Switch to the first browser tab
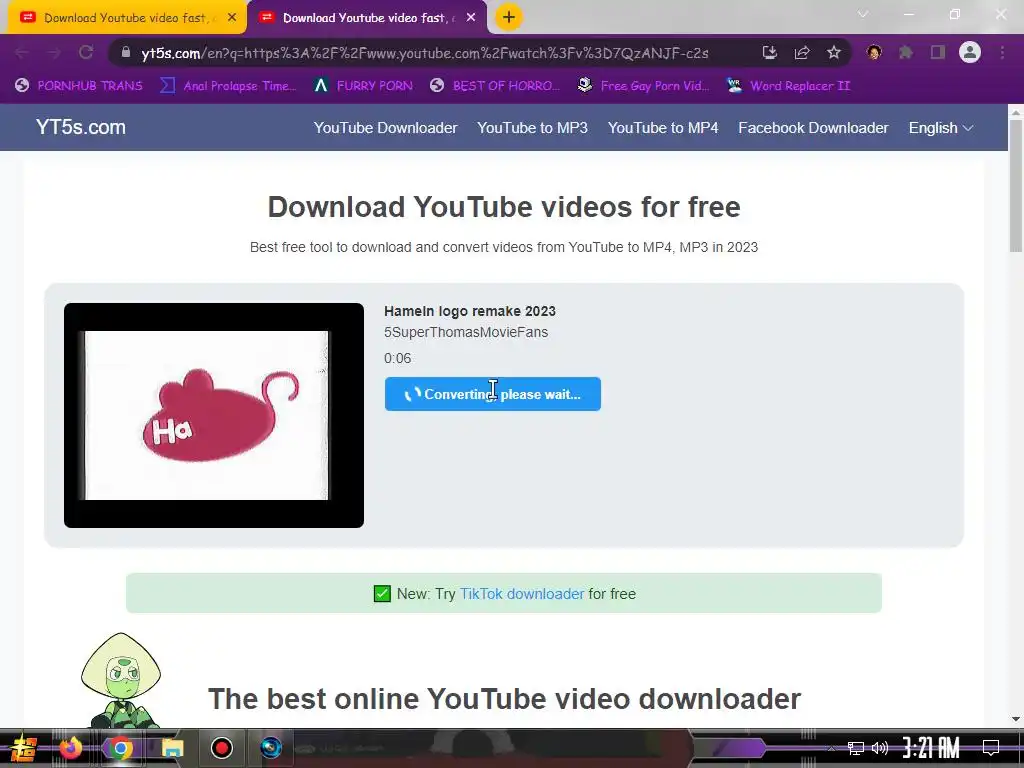Screen dimensions: 1024x768 [127, 18]
